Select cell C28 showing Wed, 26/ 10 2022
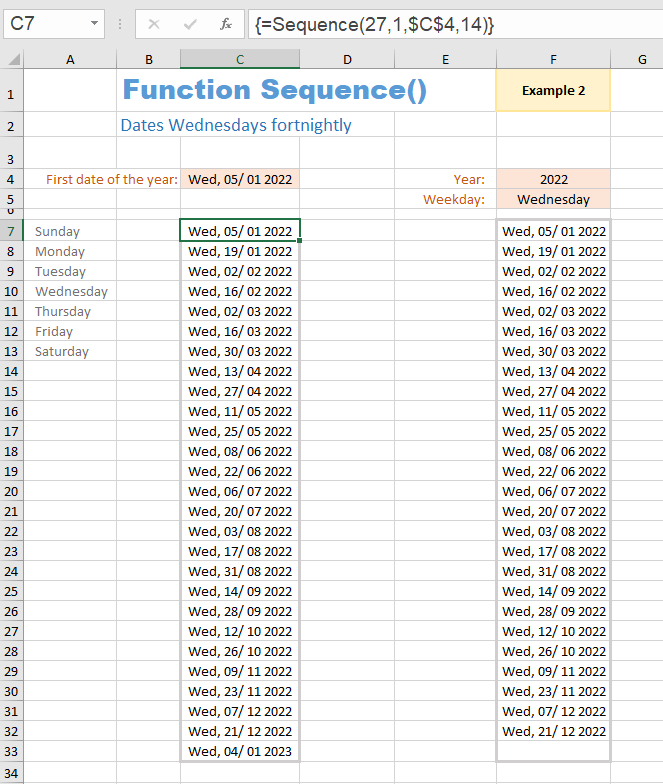Screen dimensions: 663x784 coord(240,651)
